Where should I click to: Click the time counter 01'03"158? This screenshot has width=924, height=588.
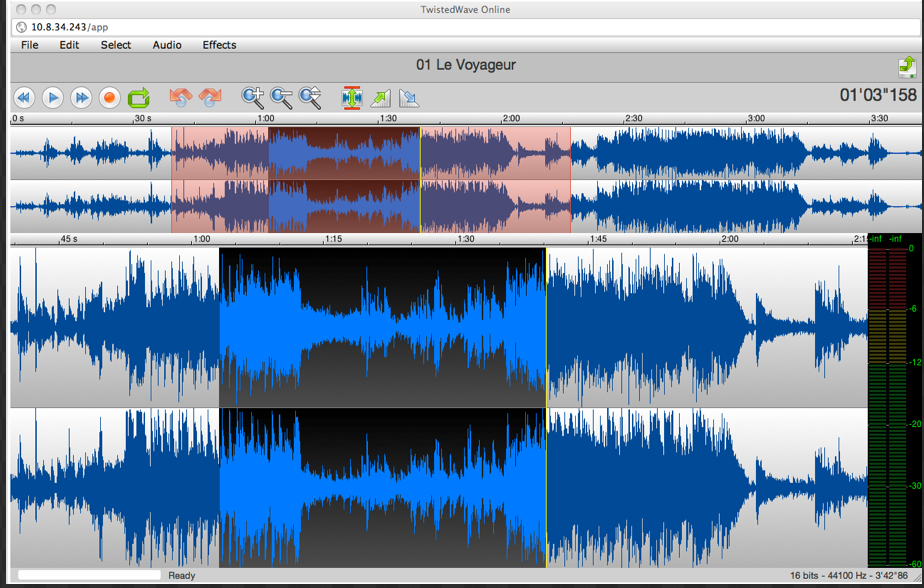(878, 95)
